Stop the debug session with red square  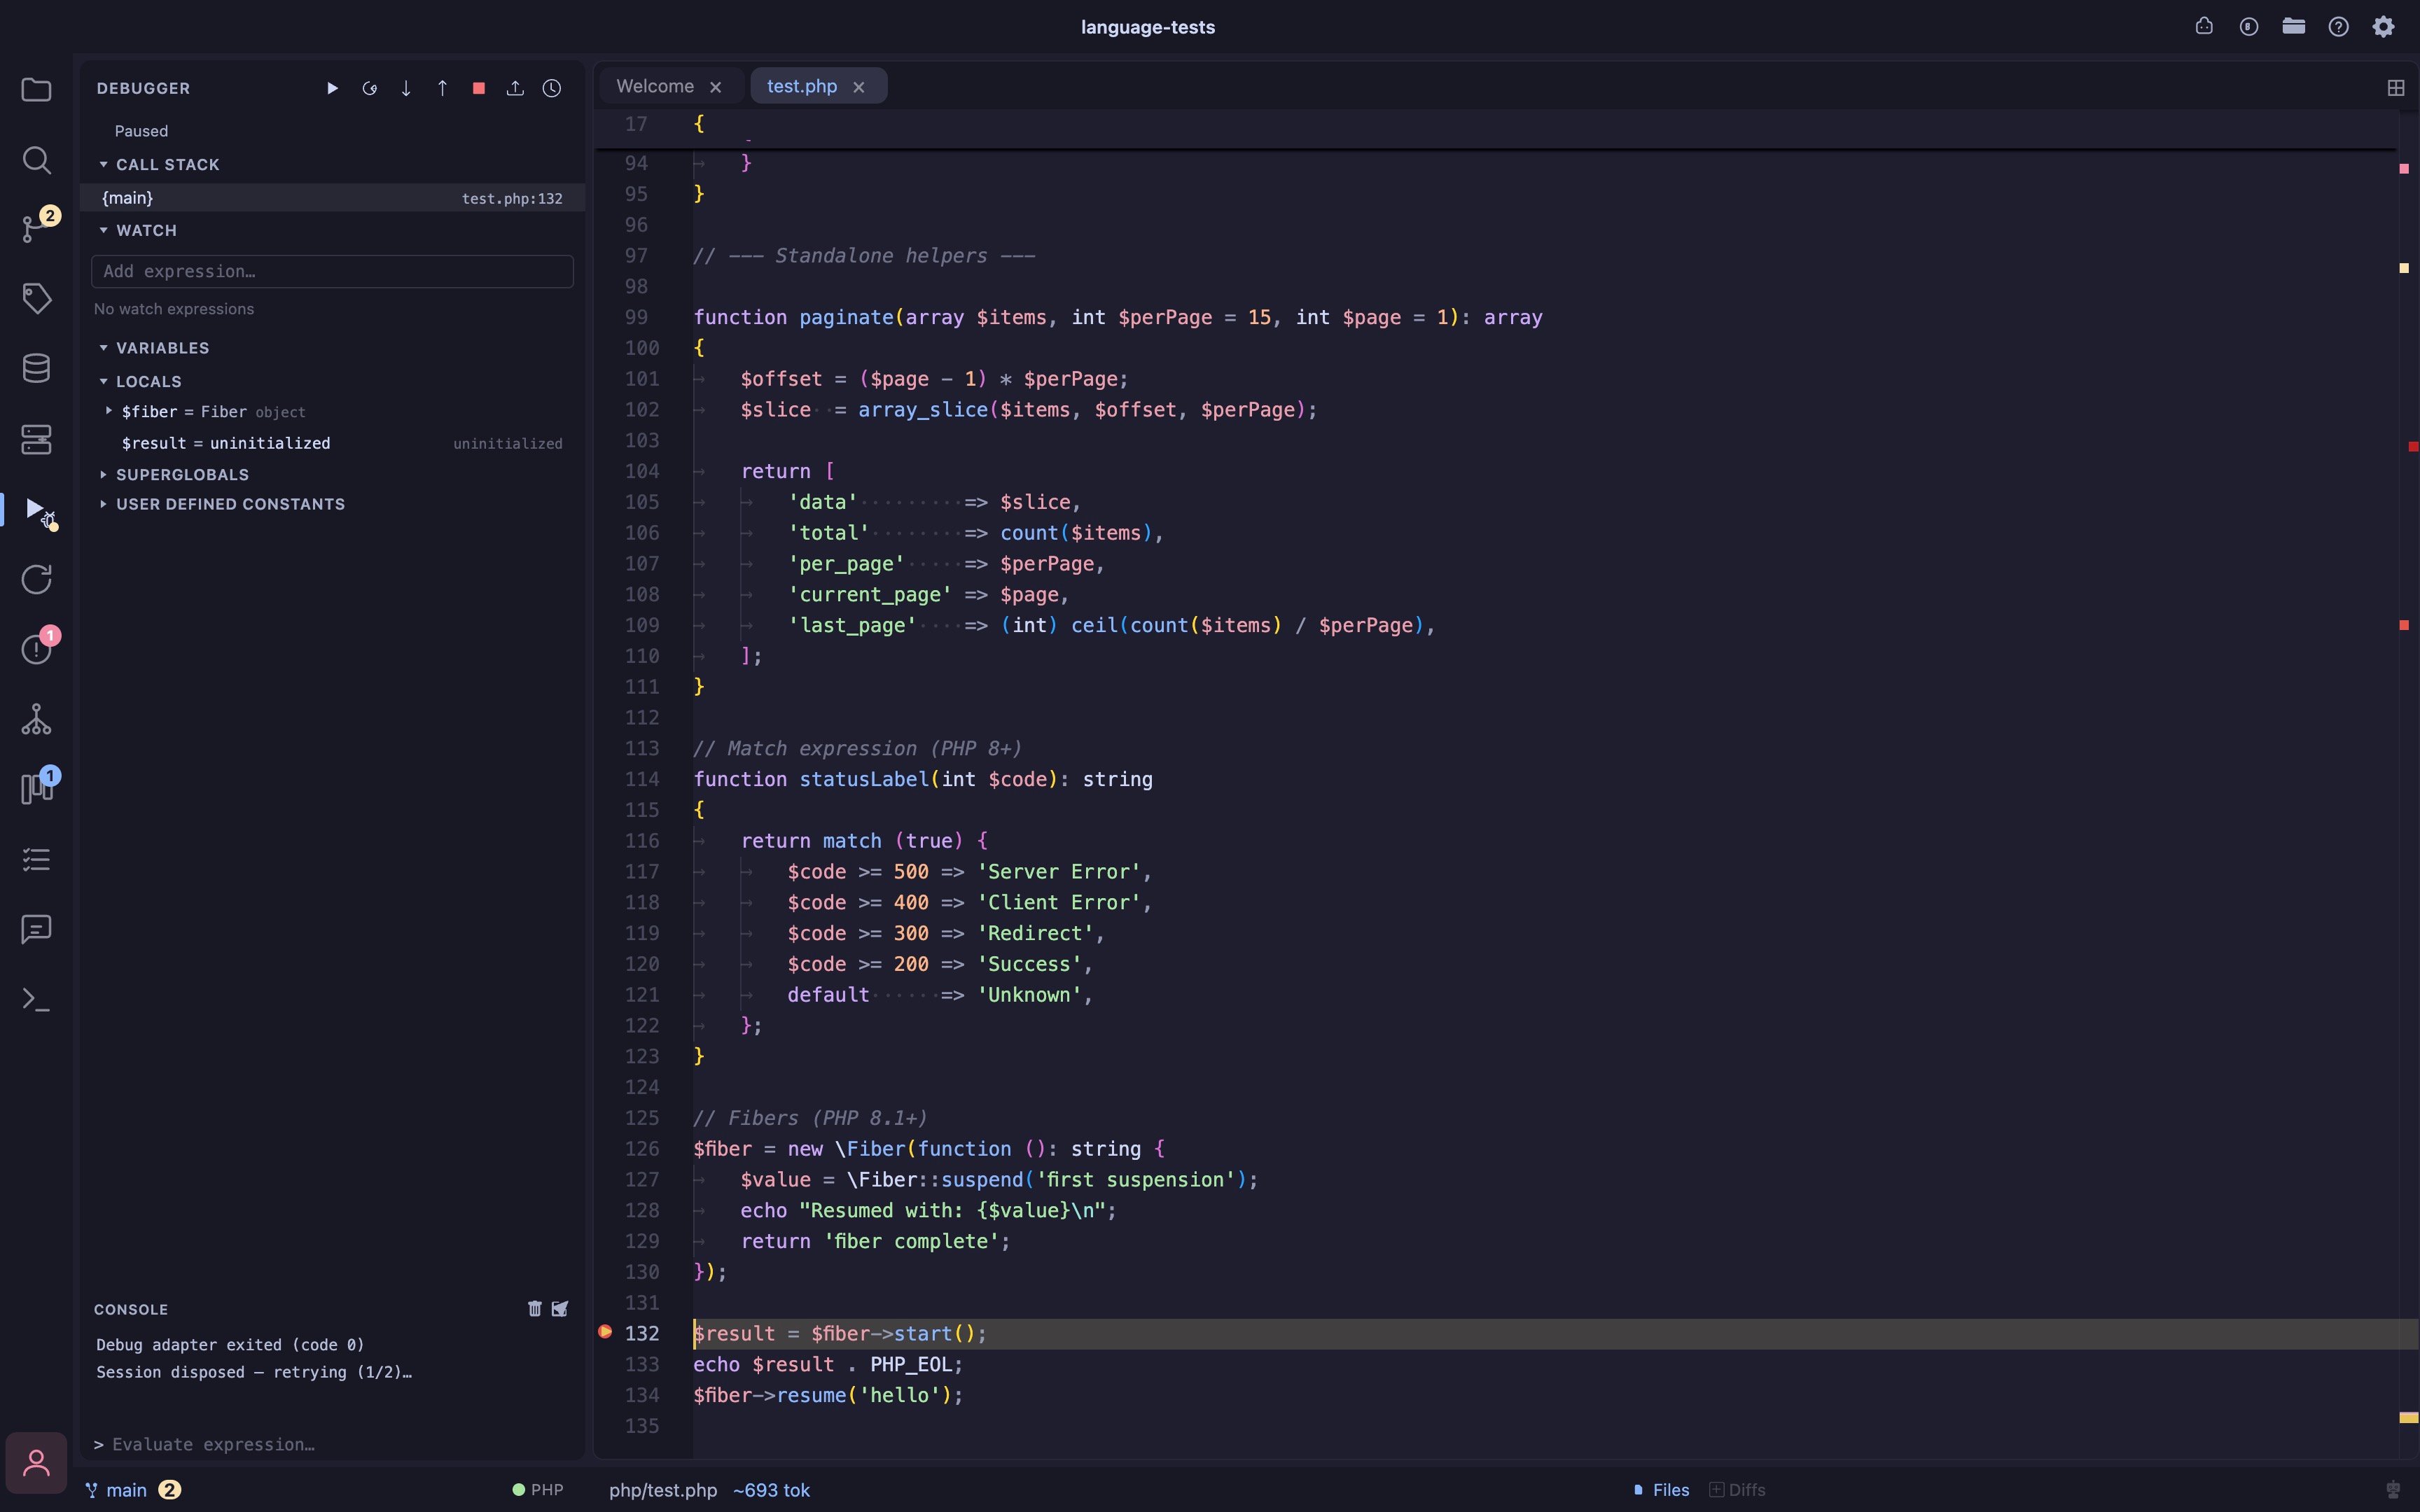(x=479, y=88)
